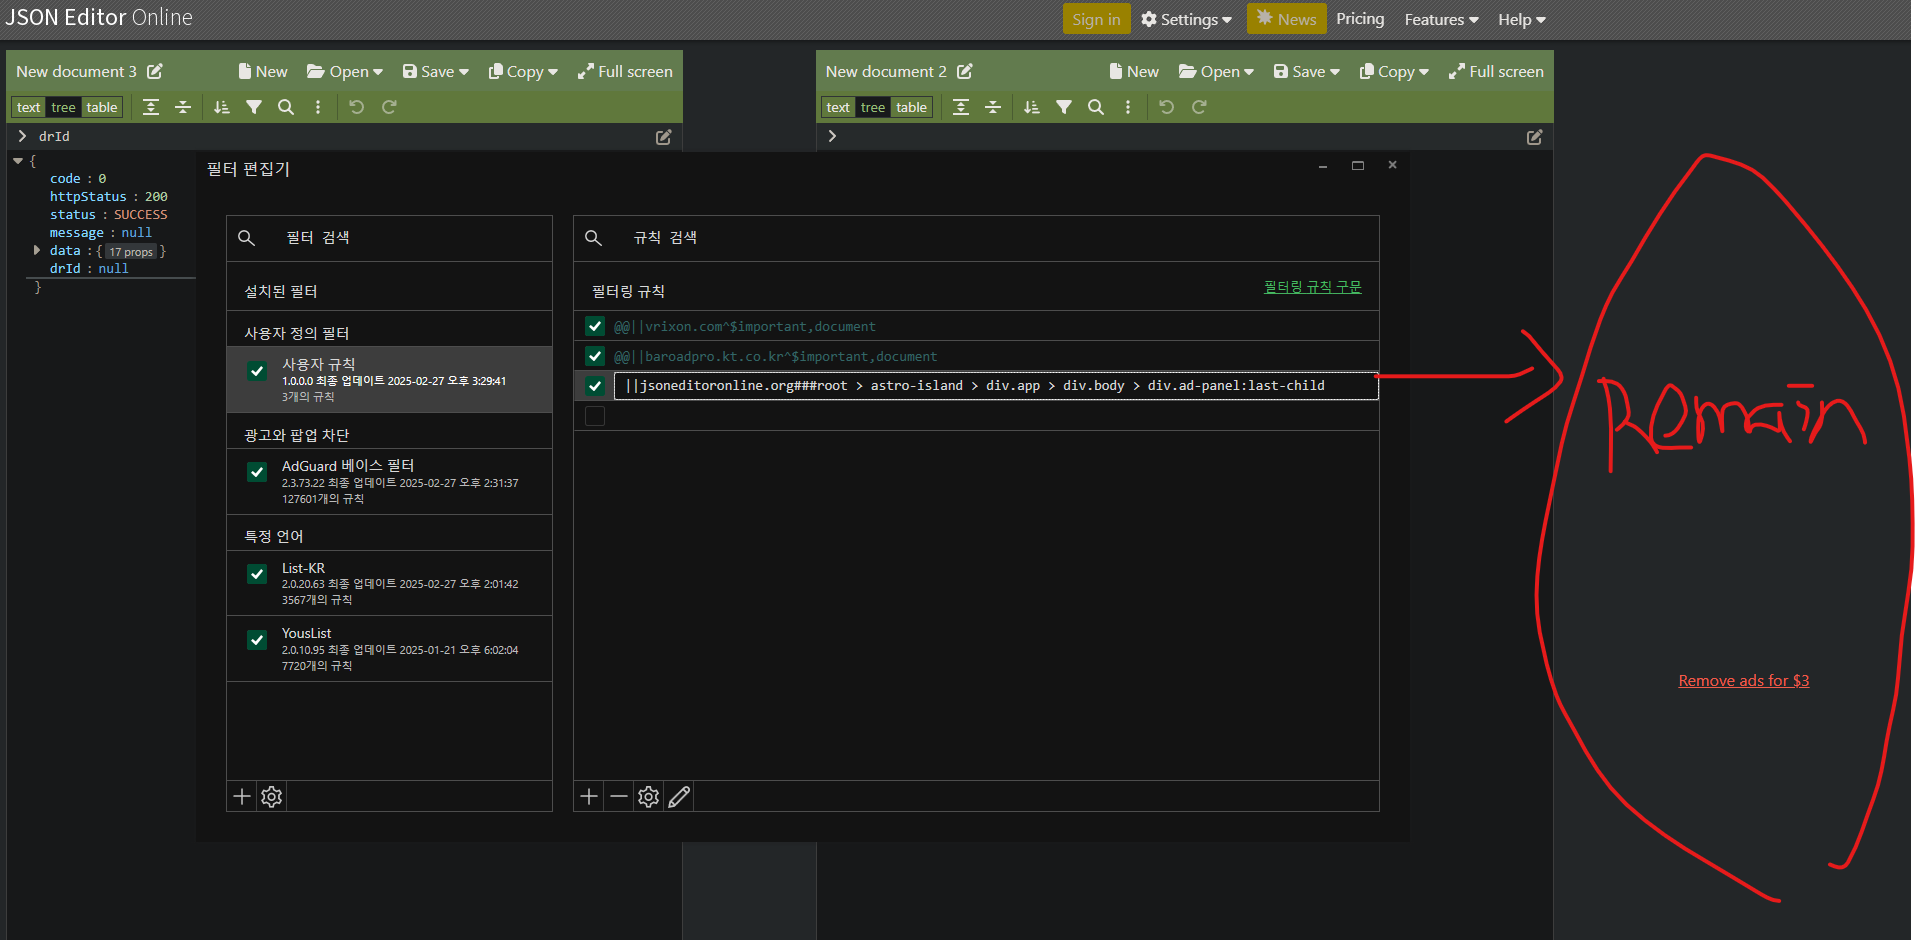Collapse the root JSON object
1917x940 pixels.
pos(18,160)
